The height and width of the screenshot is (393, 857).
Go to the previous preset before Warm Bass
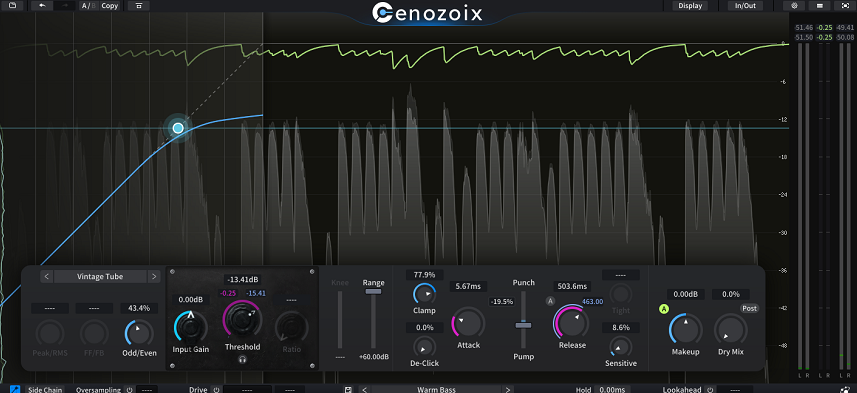(365, 390)
